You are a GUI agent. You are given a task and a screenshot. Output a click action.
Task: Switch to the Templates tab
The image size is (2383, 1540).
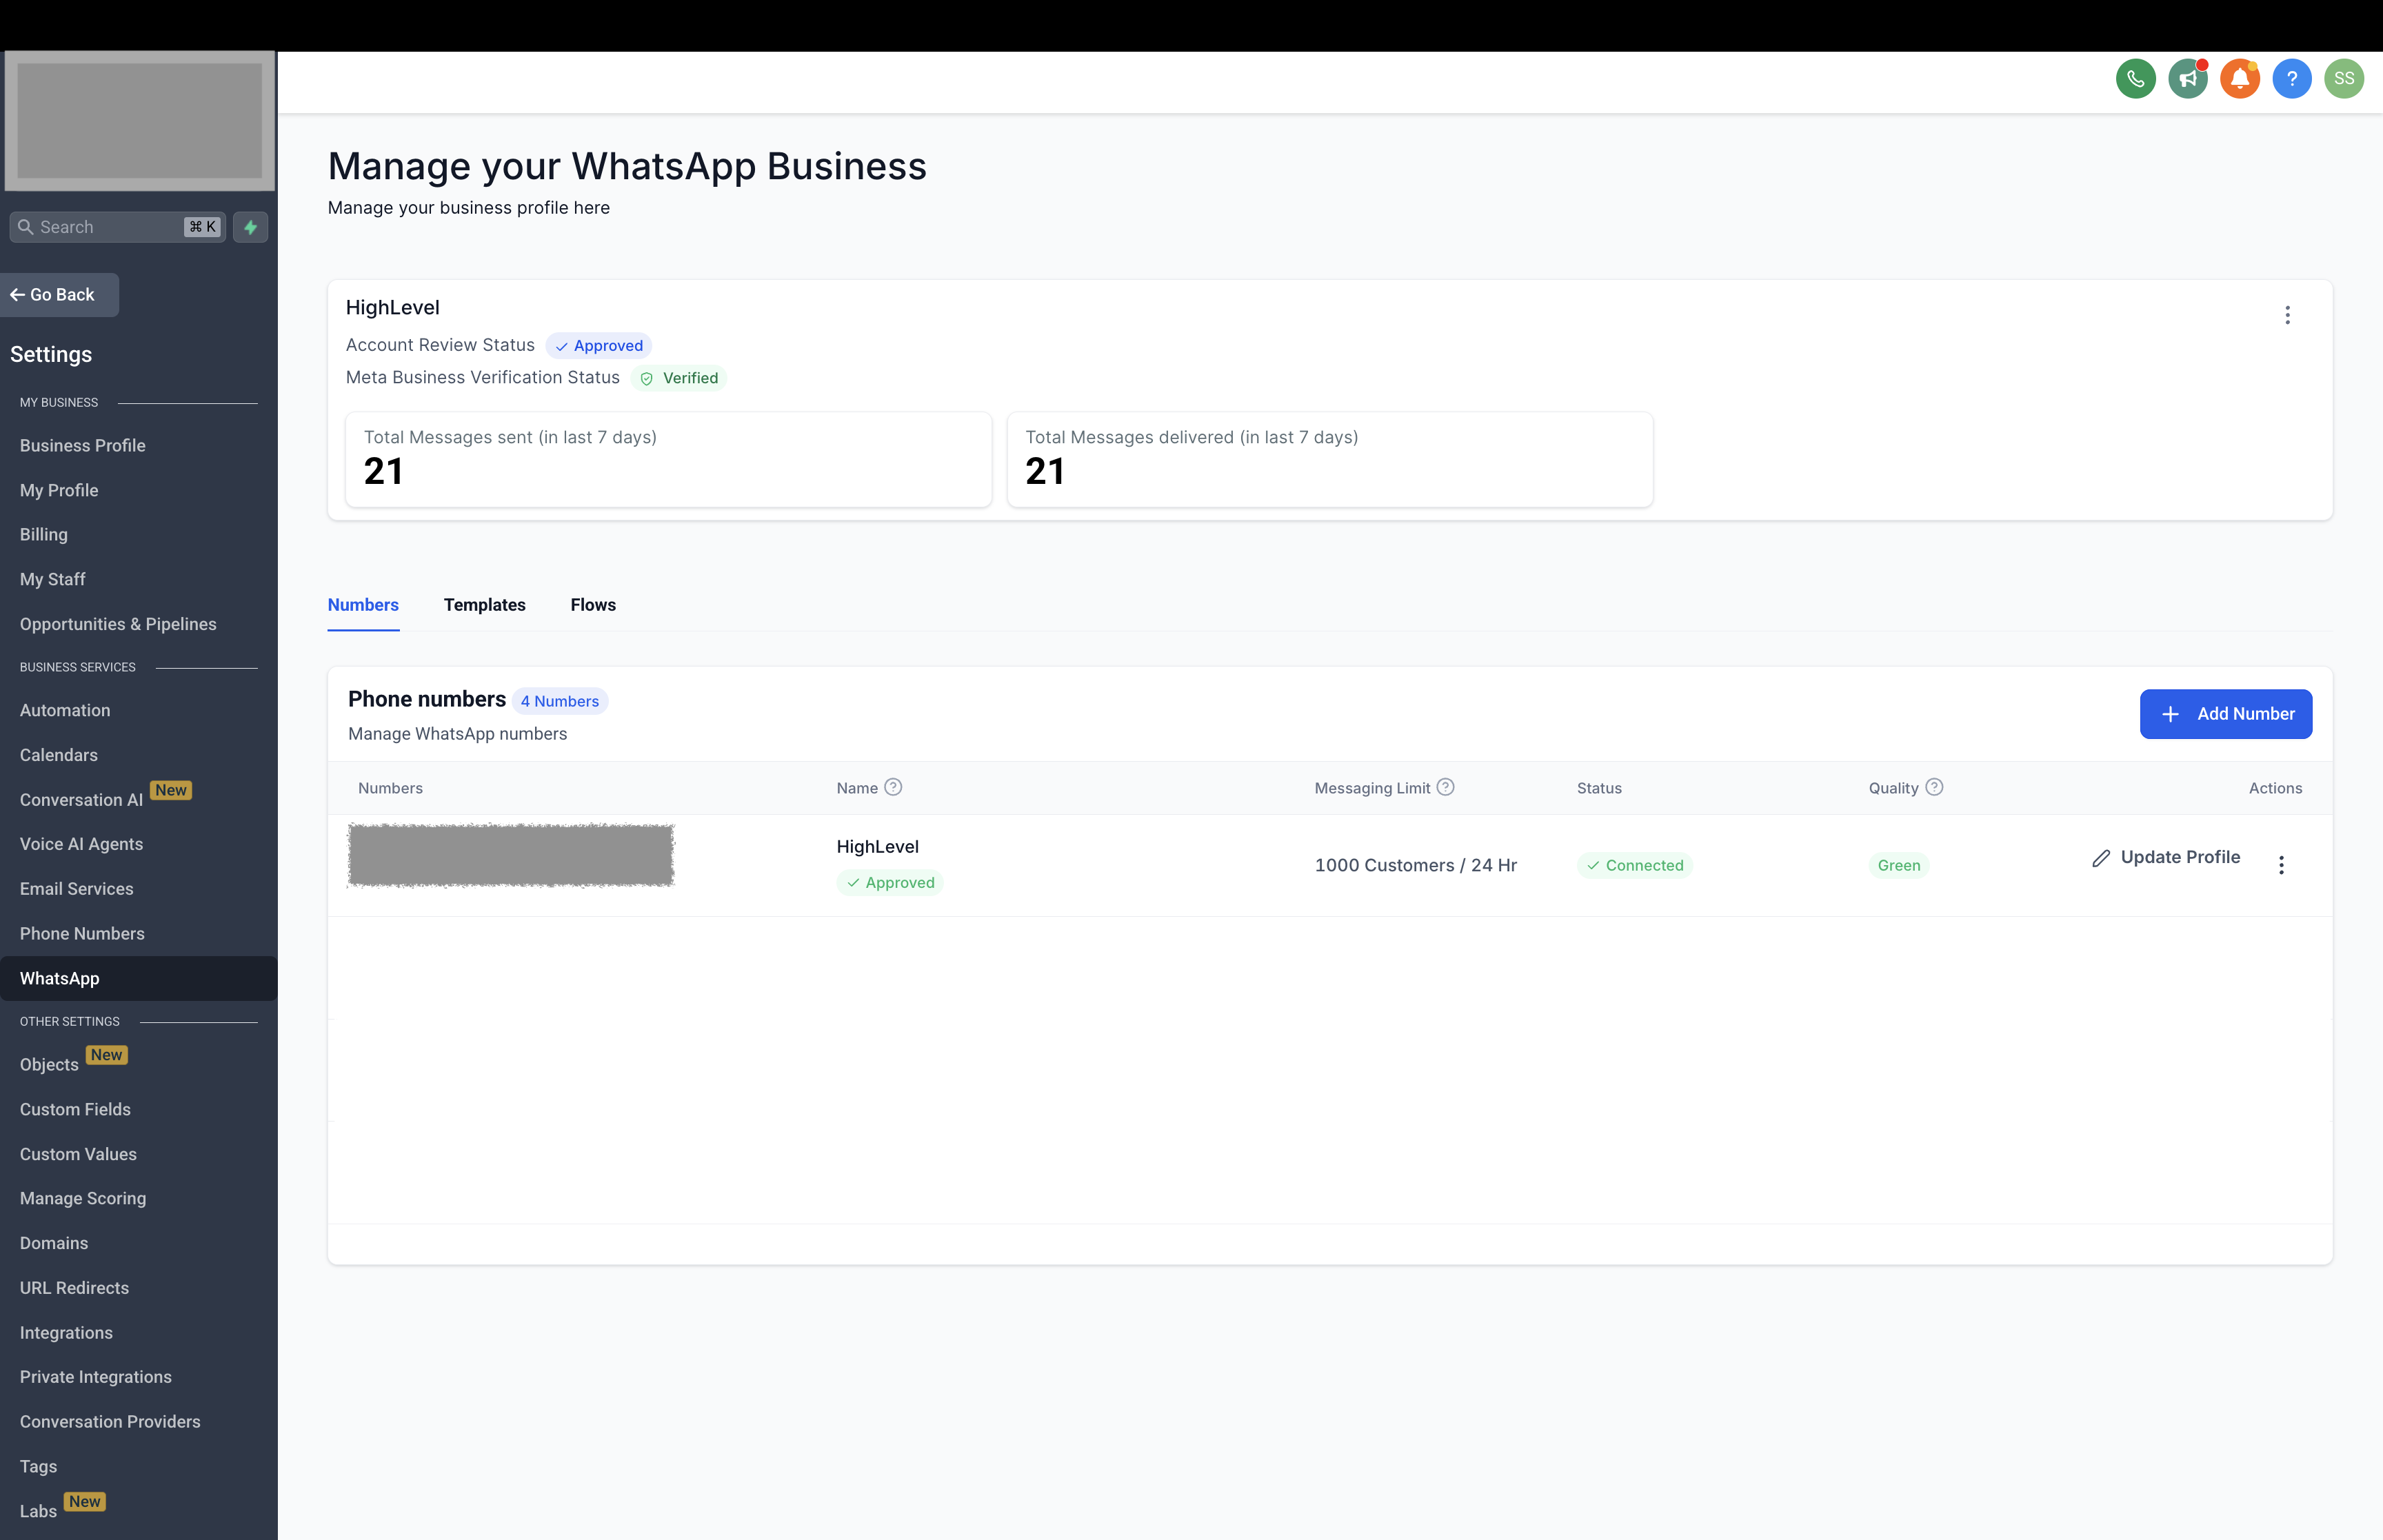484,605
